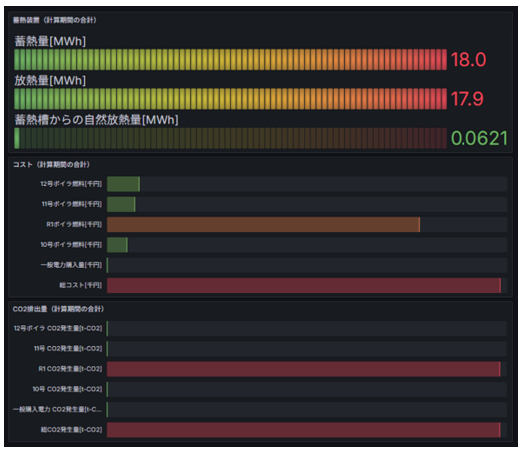Click the 一般購入電力 CO2発生量 bar track
Viewport: 521px width, 449px height.
[307, 410]
